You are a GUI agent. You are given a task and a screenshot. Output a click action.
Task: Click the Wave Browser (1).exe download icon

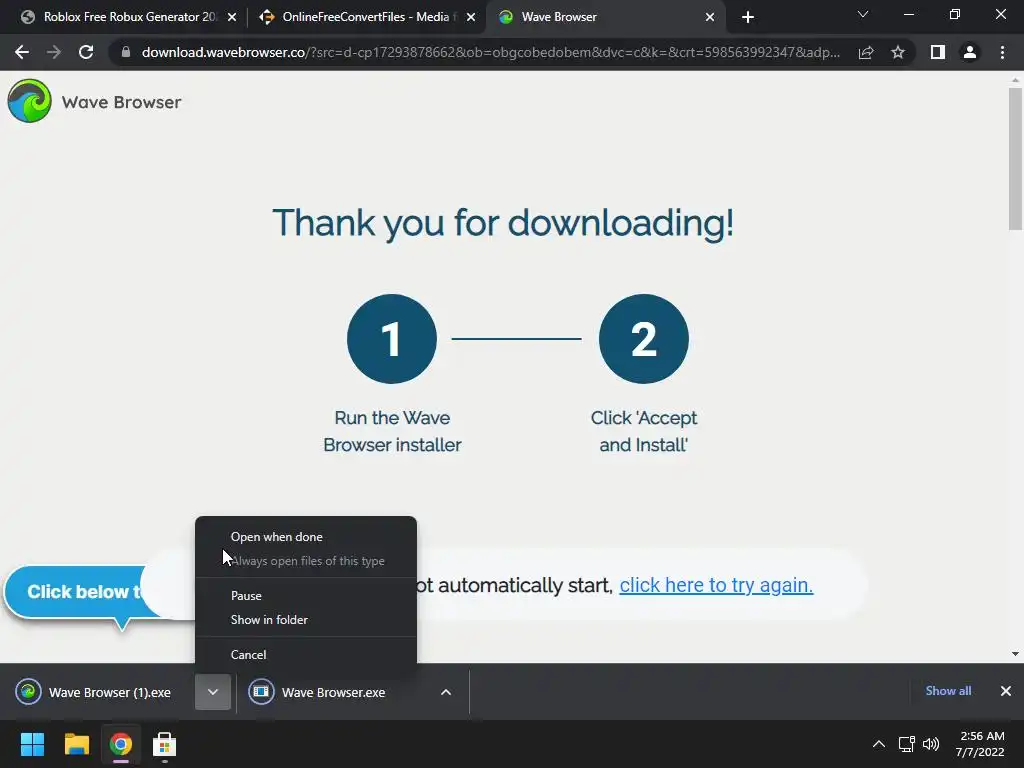(x=28, y=692)
